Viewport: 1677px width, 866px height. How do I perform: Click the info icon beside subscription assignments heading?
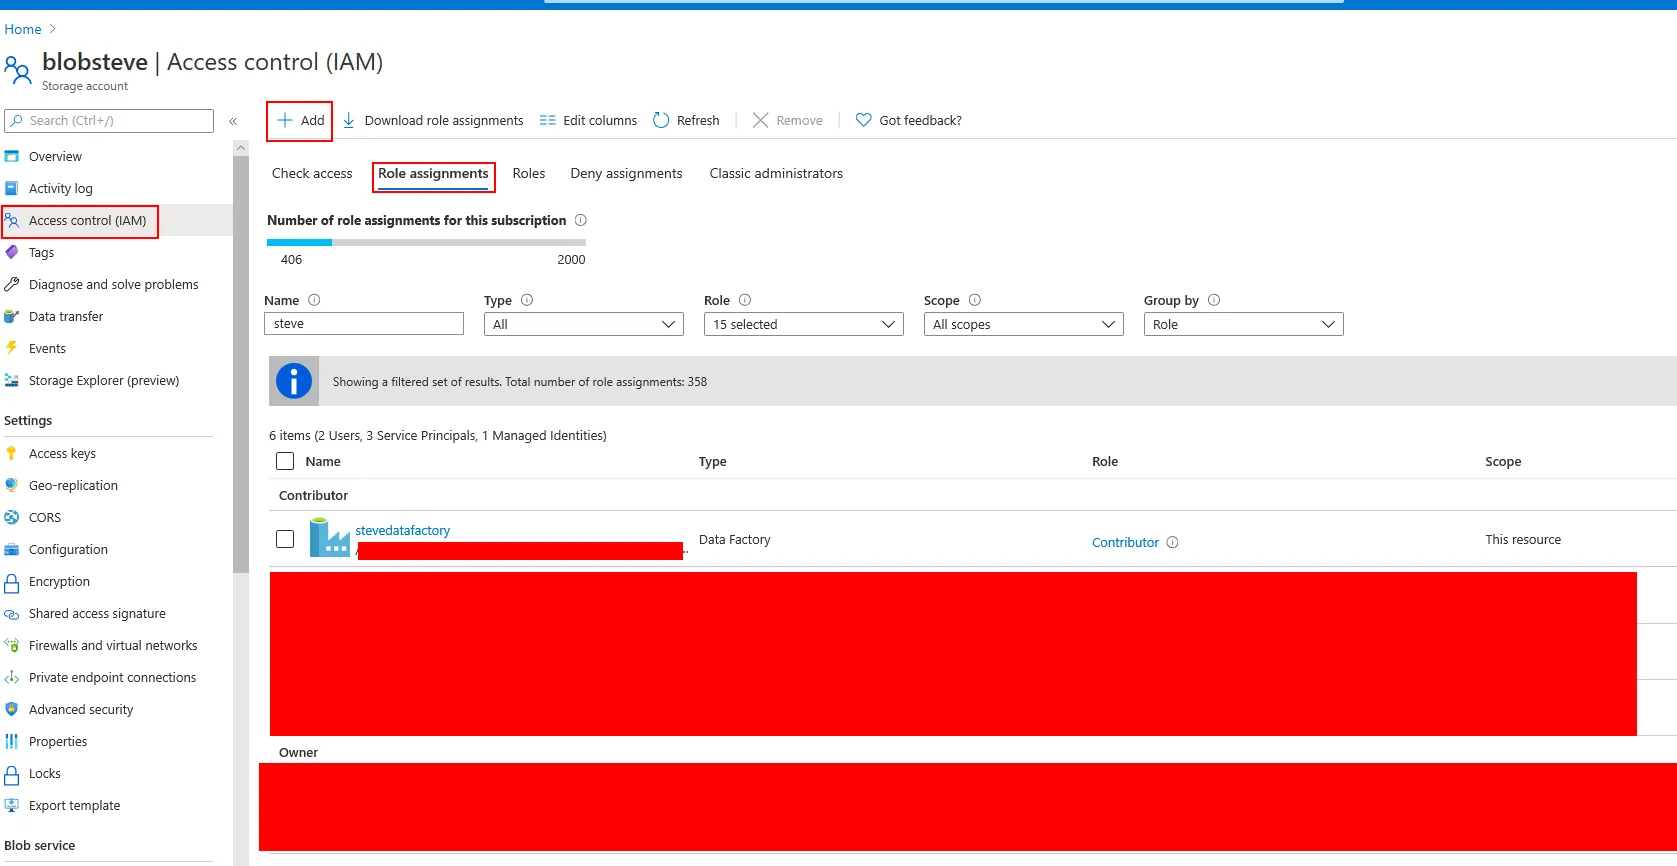pos(580,220)
